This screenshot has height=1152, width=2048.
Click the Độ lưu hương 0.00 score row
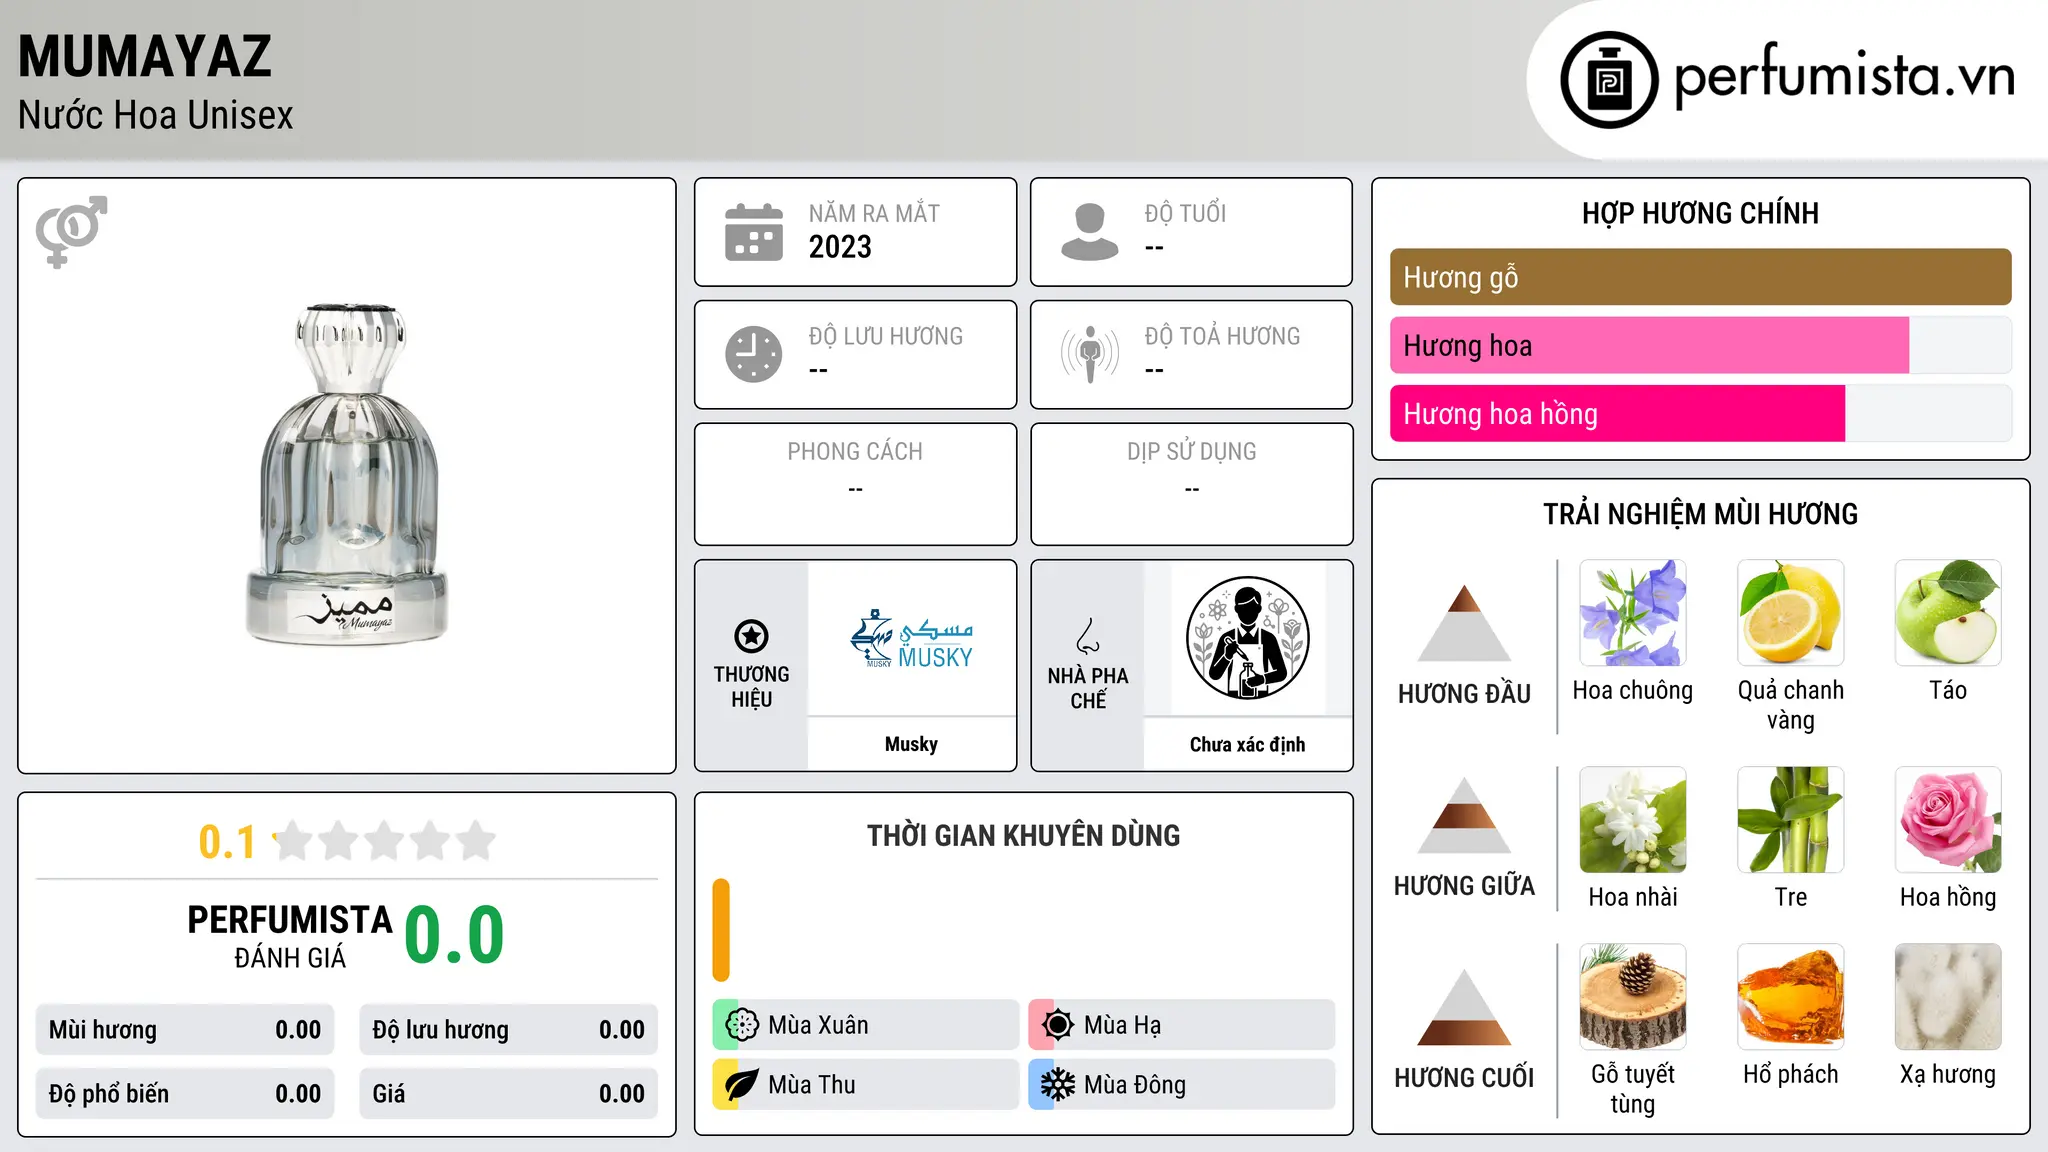coord(508,1030)
